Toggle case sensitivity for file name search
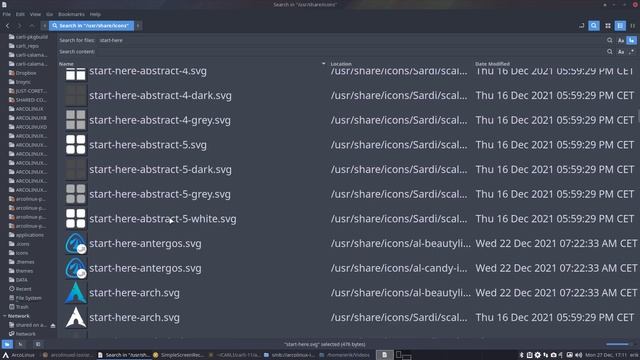Viewport: 640px width, 360px height. (x=621, y=40)
